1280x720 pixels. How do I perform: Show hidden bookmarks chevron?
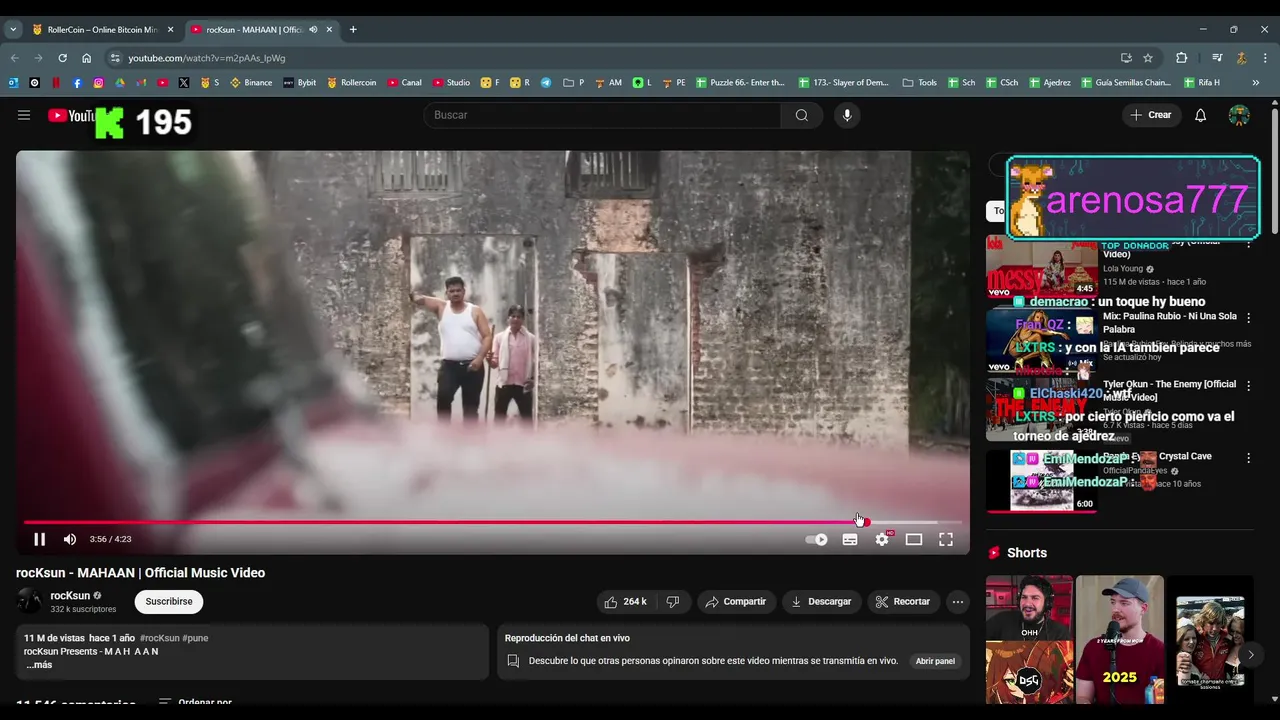(x=1255, y=83)
